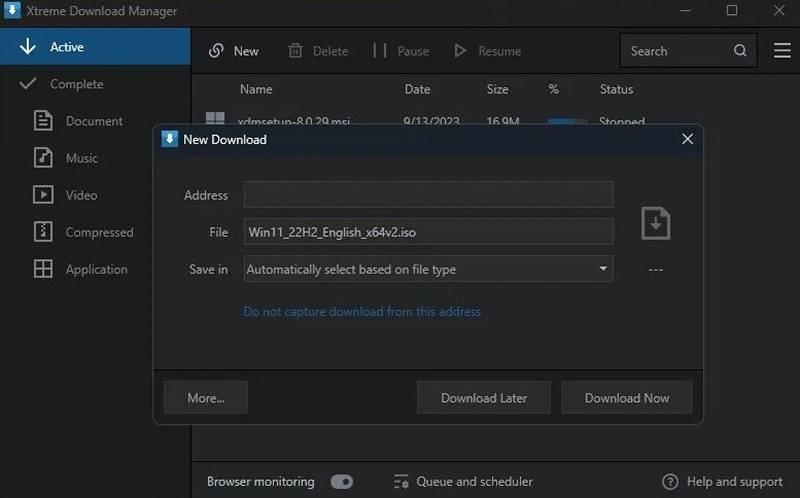
Task: Click the Resume play icon
Action: [x=460, y=50]
